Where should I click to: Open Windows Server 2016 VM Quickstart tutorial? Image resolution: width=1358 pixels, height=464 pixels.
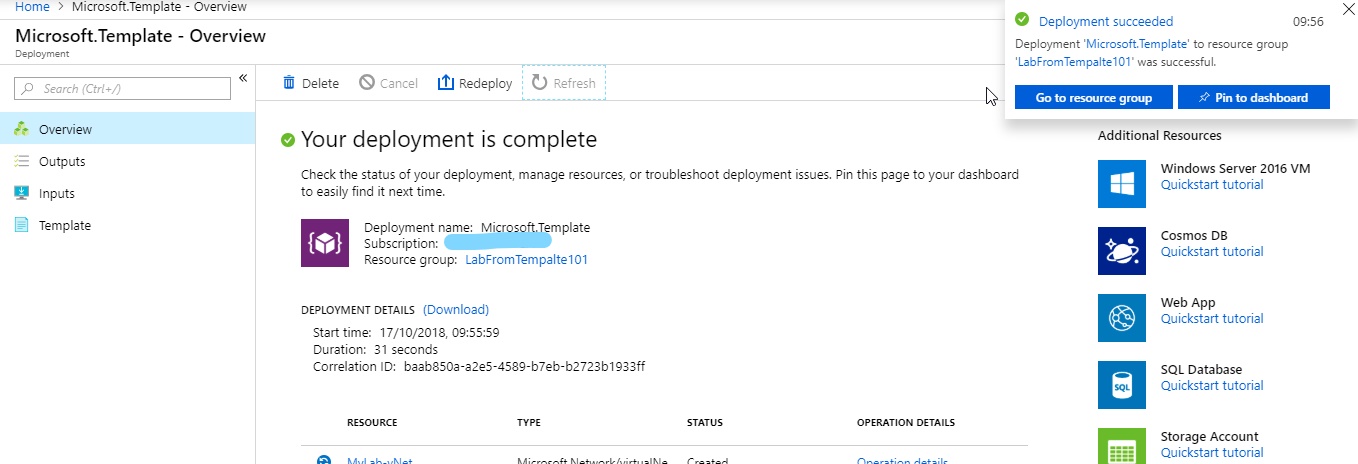tap(1212, 185)
